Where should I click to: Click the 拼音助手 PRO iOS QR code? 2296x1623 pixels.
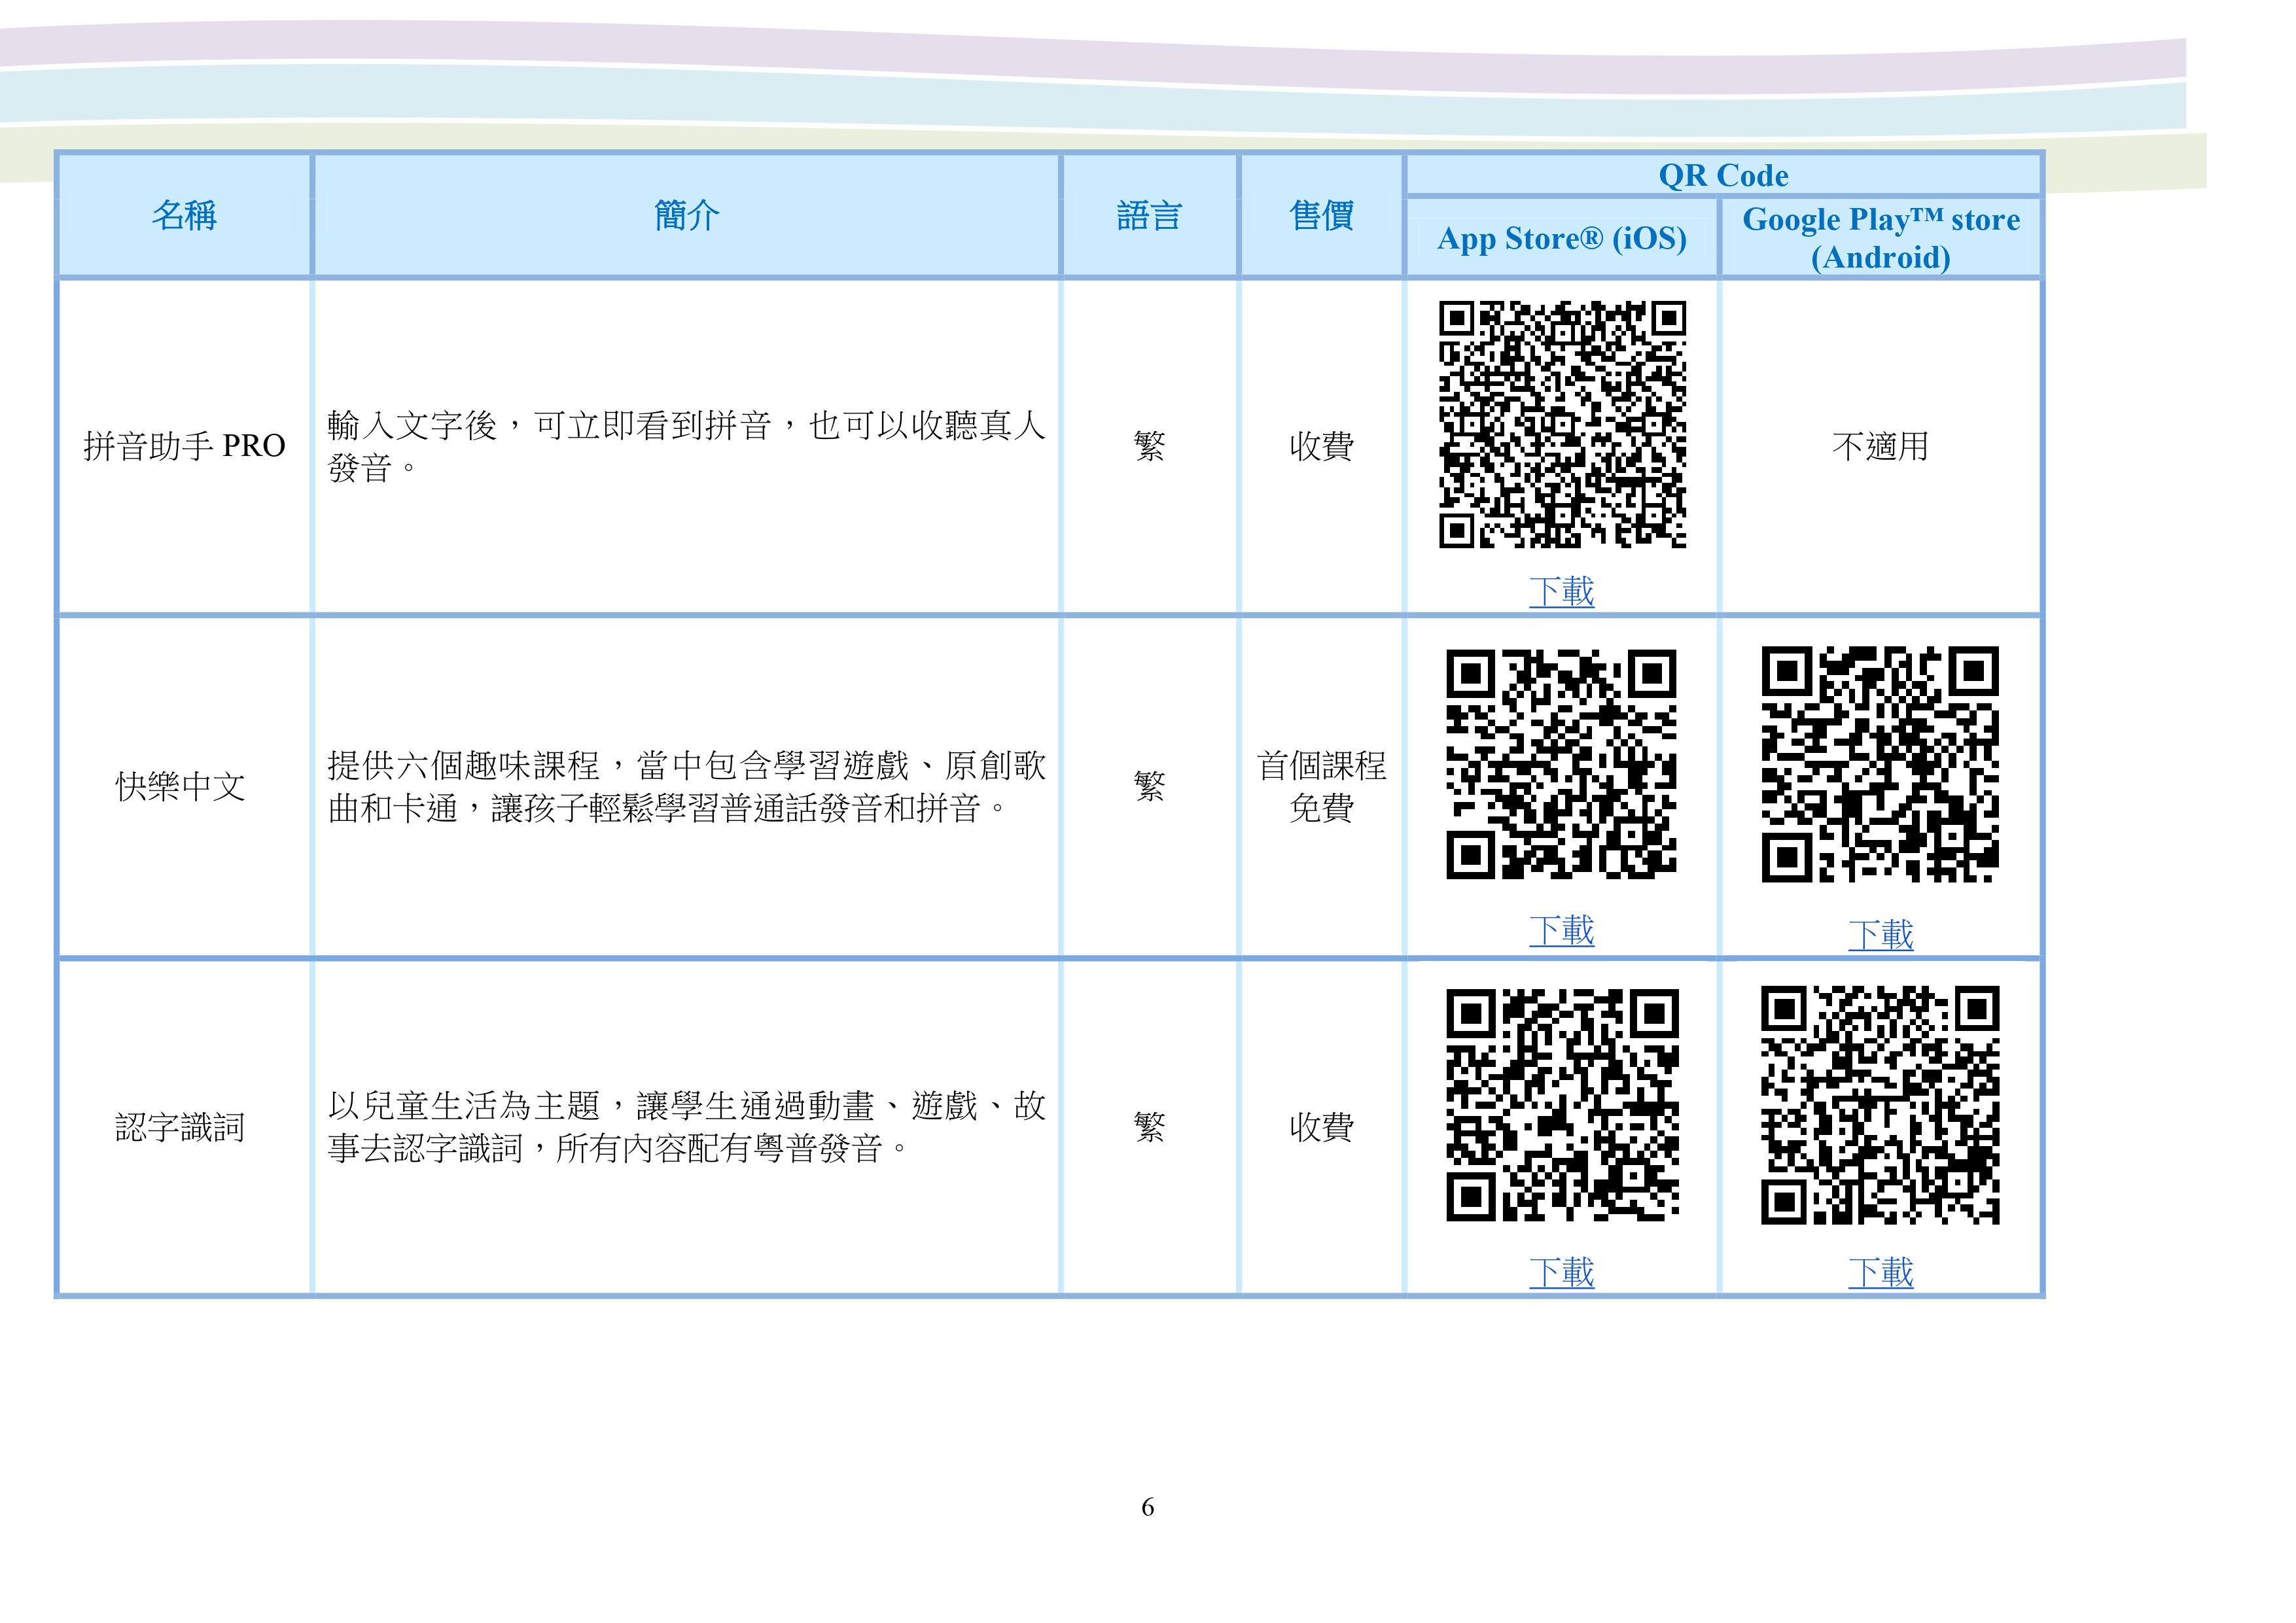point(1562,424)
